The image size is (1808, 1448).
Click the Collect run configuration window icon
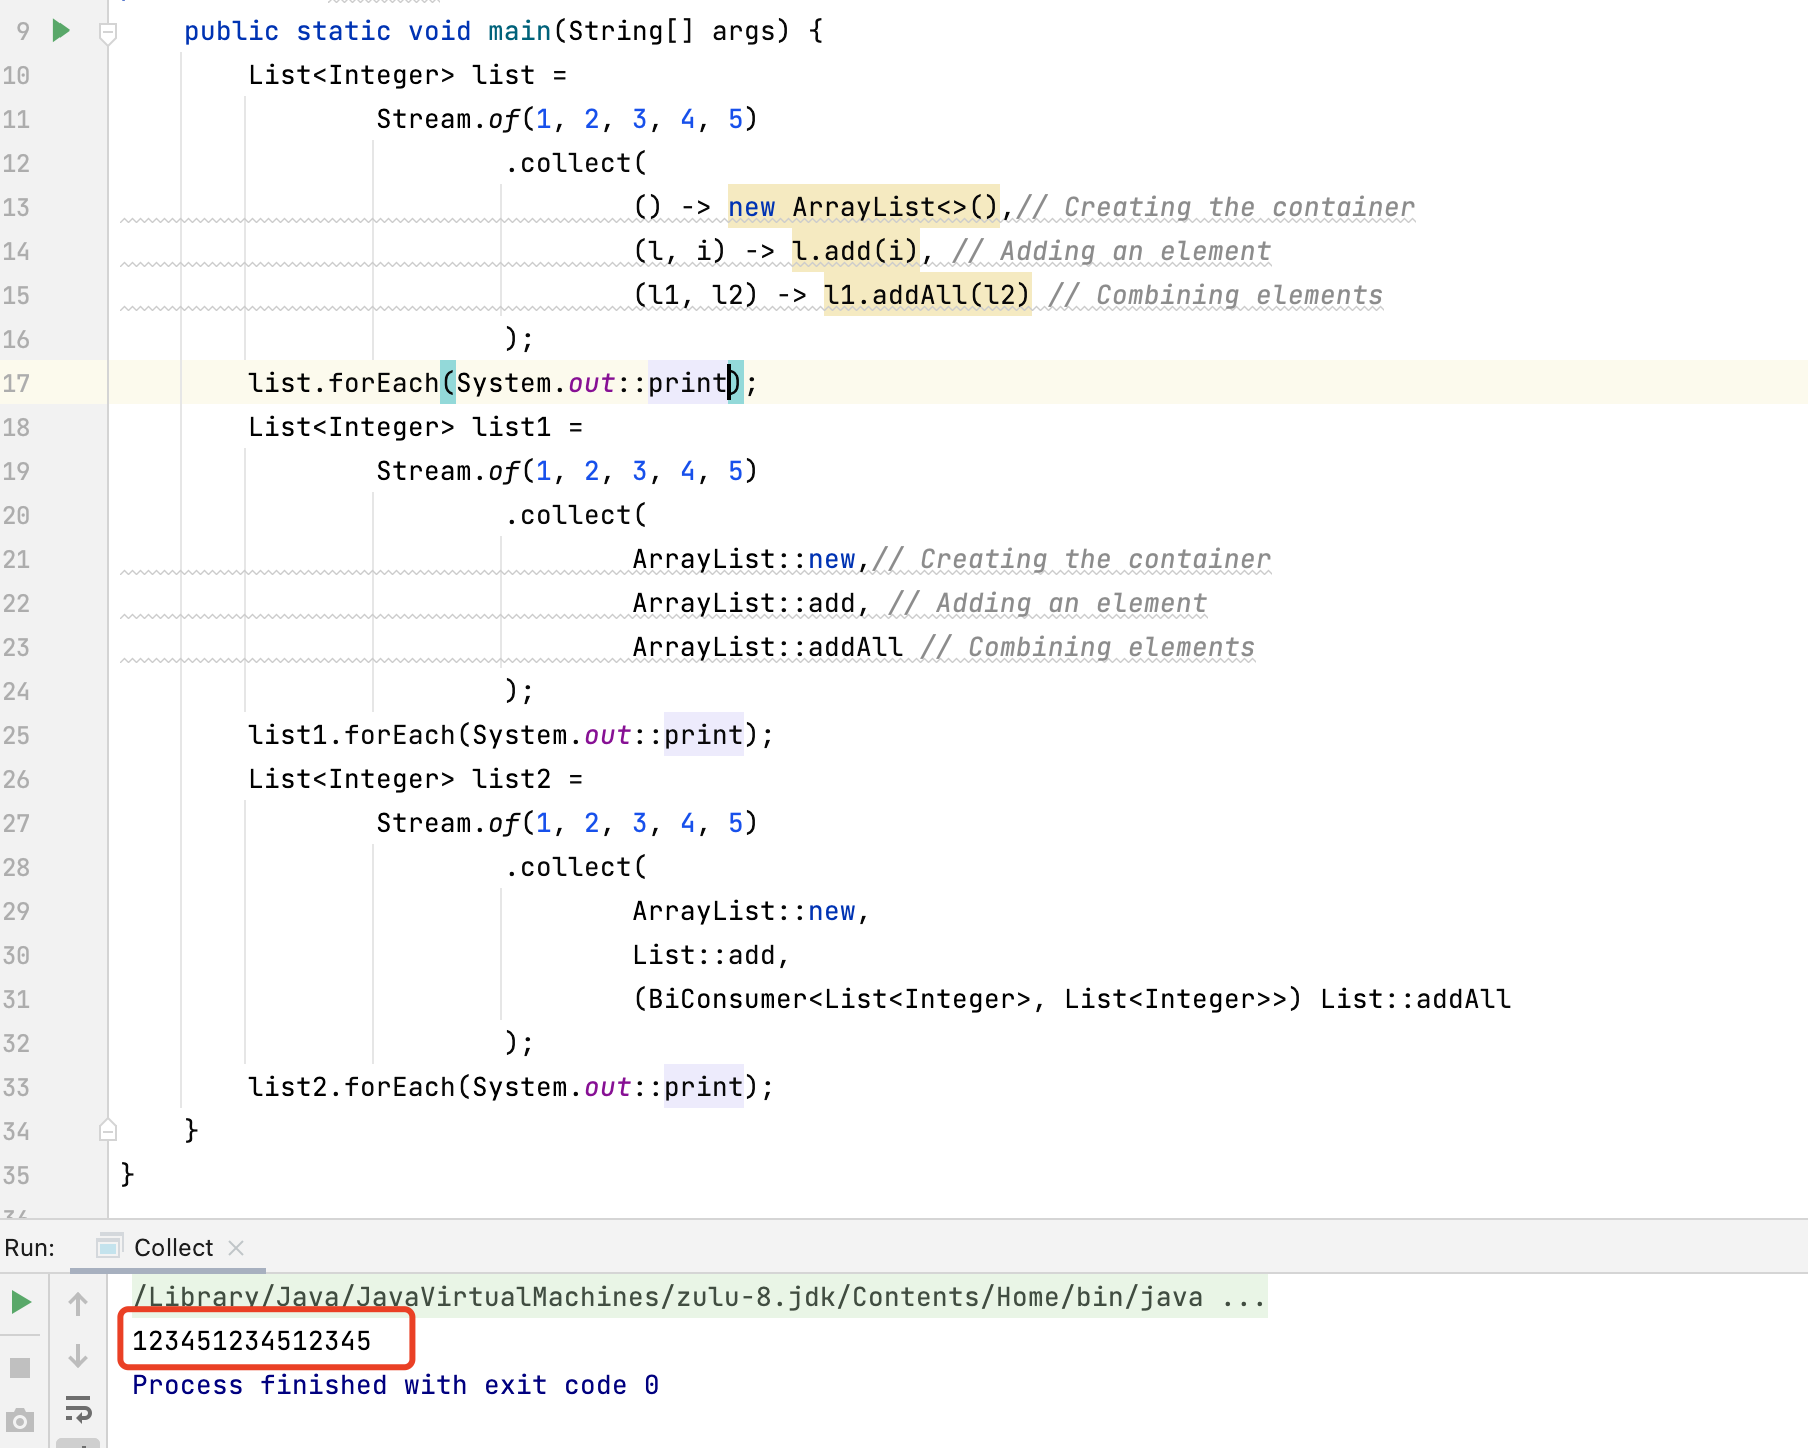click(109, 1247)
